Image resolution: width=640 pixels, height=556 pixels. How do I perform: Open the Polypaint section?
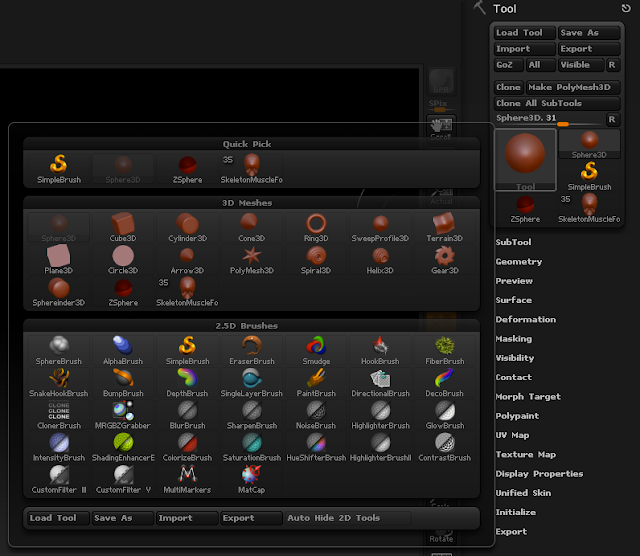coord(517,416)
